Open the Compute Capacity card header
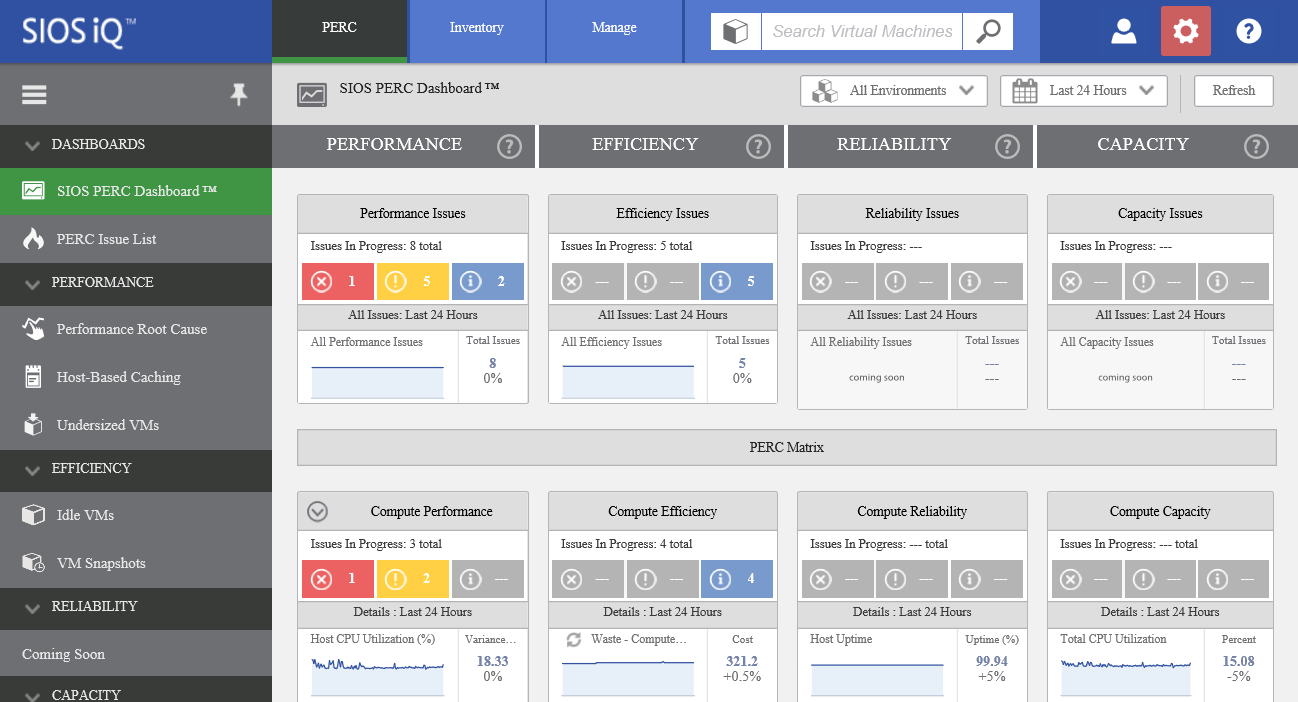 (x=1160, y=511)
